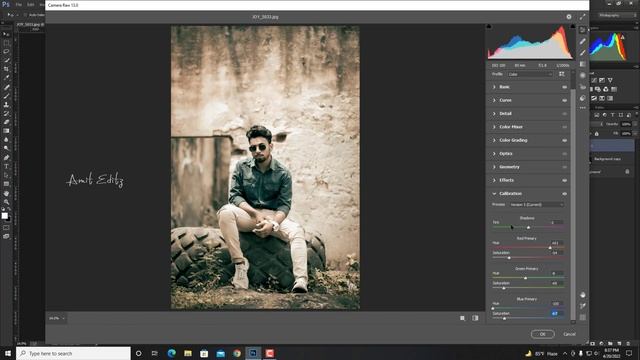The height and width of the screenshot is (360, 640).
Task: Toggle visibility eye for Calibration panel
Action: 564,194
